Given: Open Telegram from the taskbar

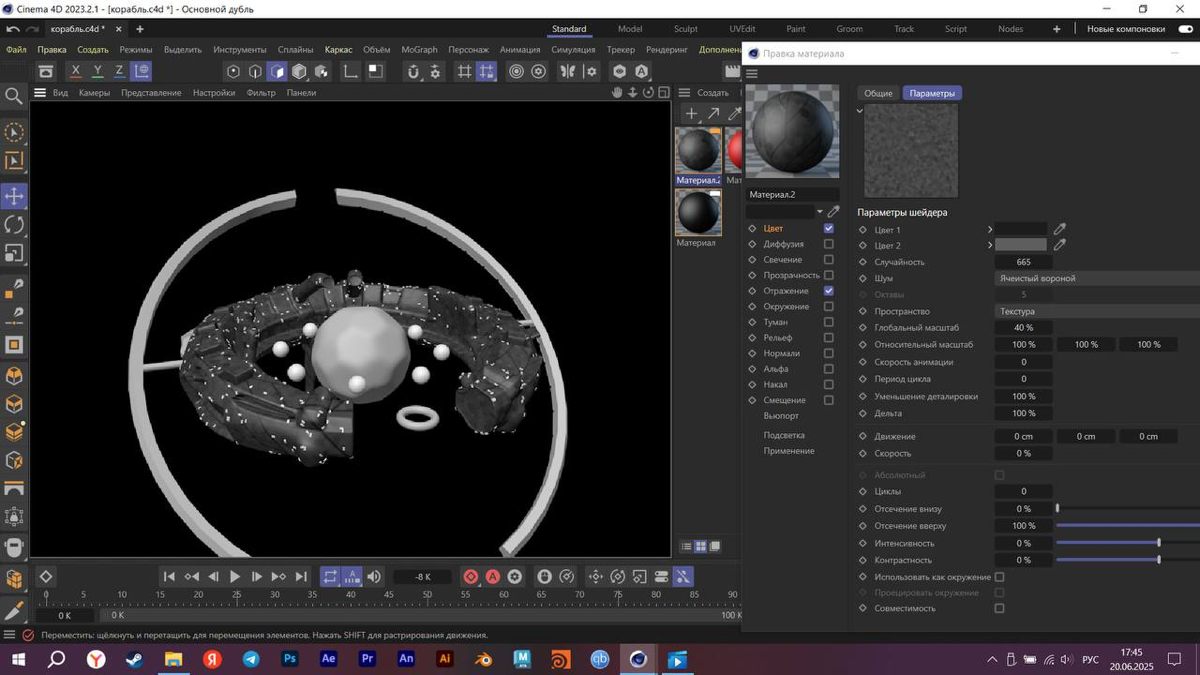Looking at the screenshot, I should tap(251, 659).
